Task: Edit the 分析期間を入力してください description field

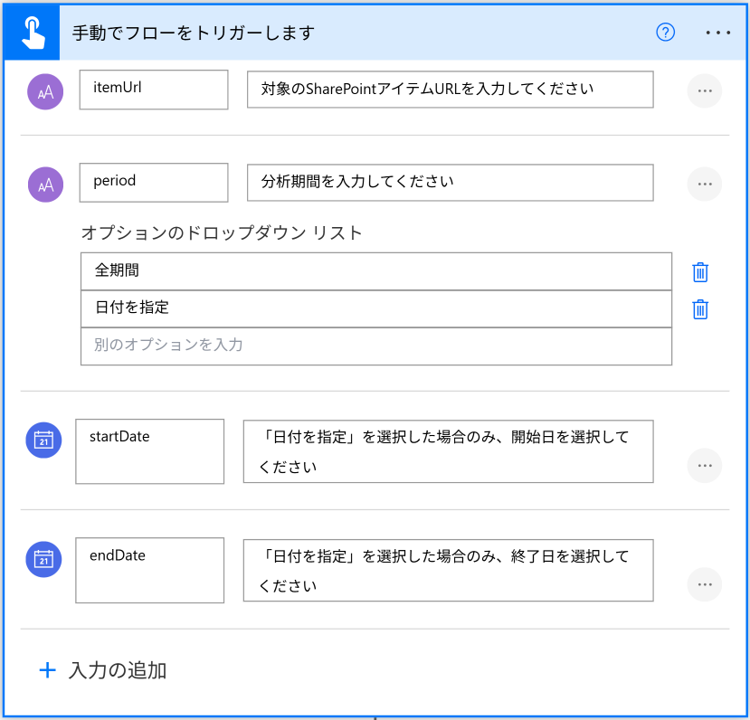Action: 450,182
